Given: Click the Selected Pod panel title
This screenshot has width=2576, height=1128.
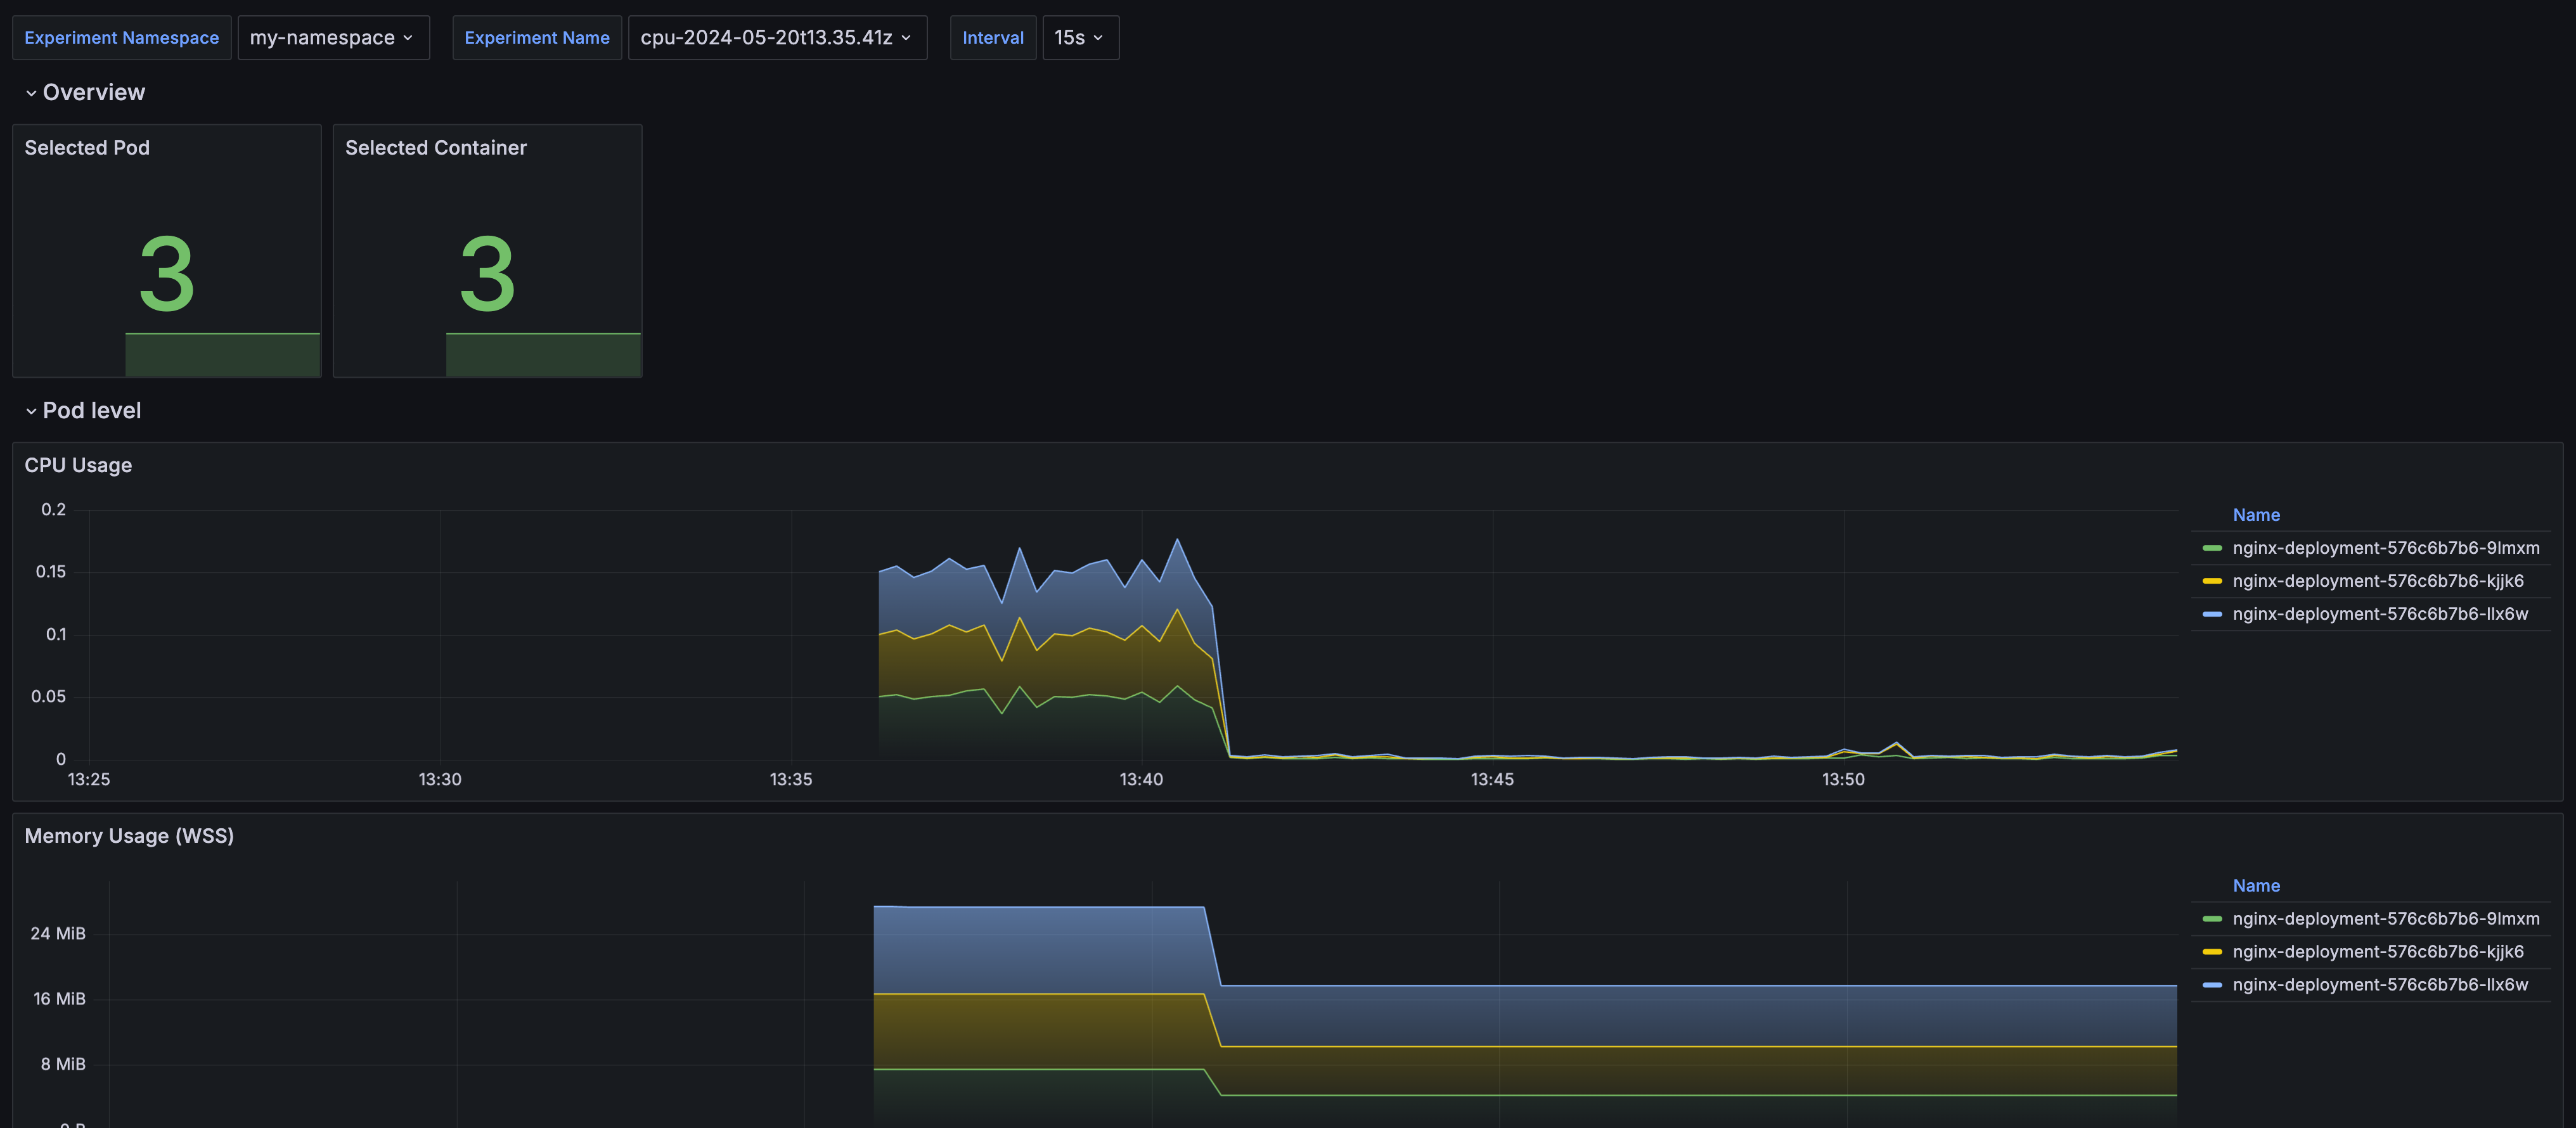Looking at the screenshot, I should [x=87, y=148].
